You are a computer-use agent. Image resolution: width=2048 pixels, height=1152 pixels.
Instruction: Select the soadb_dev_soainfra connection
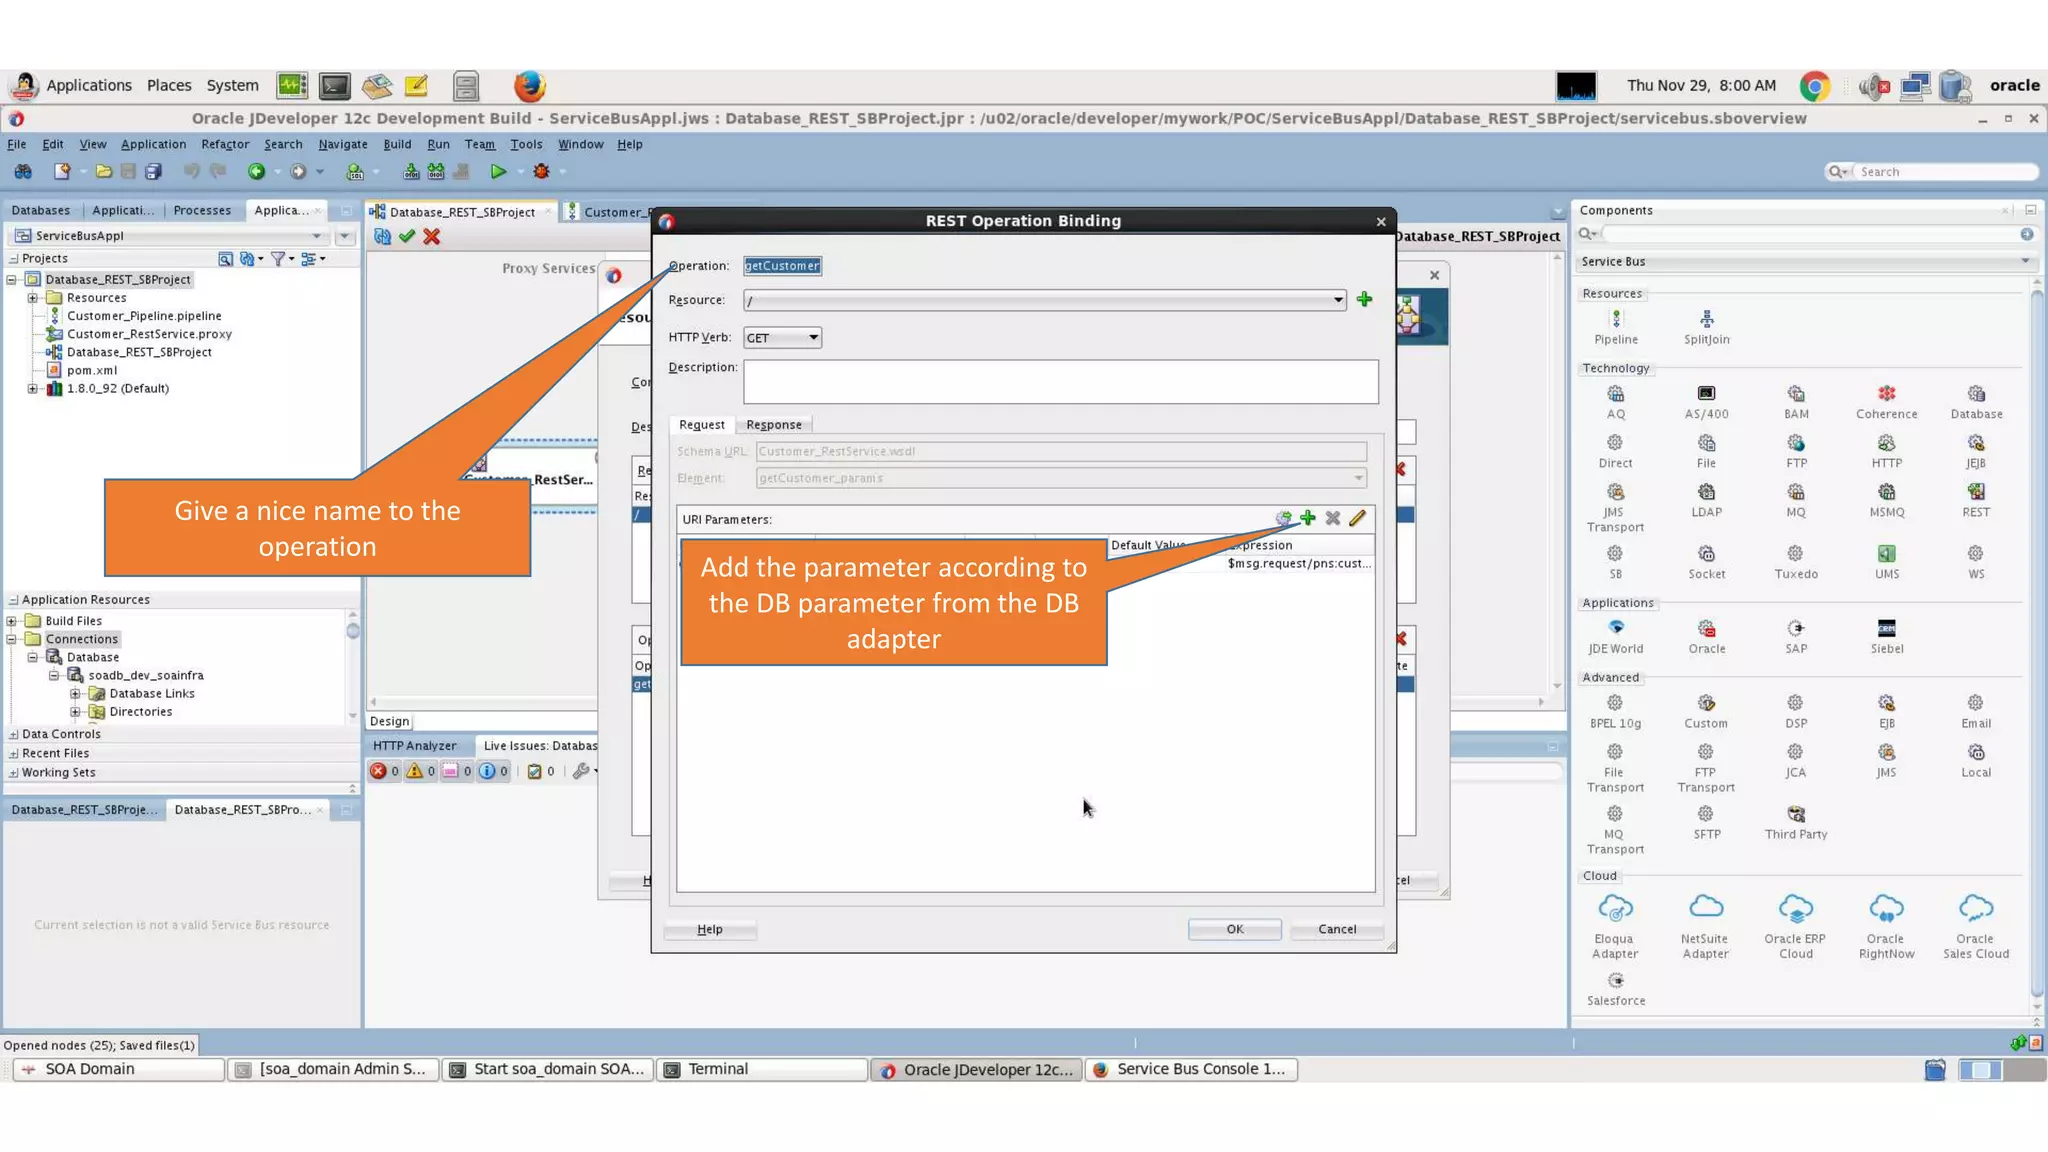(146, 675)
